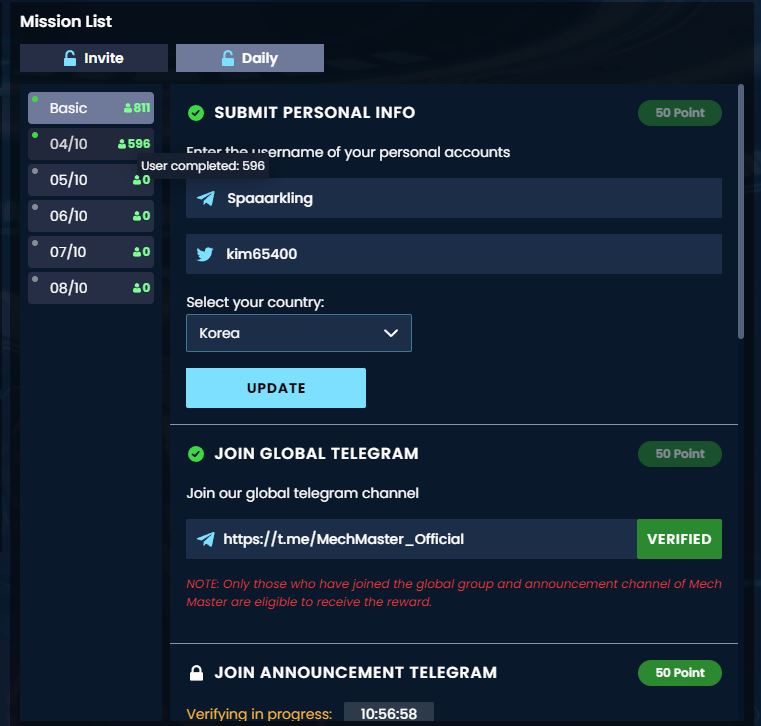Click the green status dot on 04/10 row
This screenshot has height=726, width=761.
coord(35,135)
